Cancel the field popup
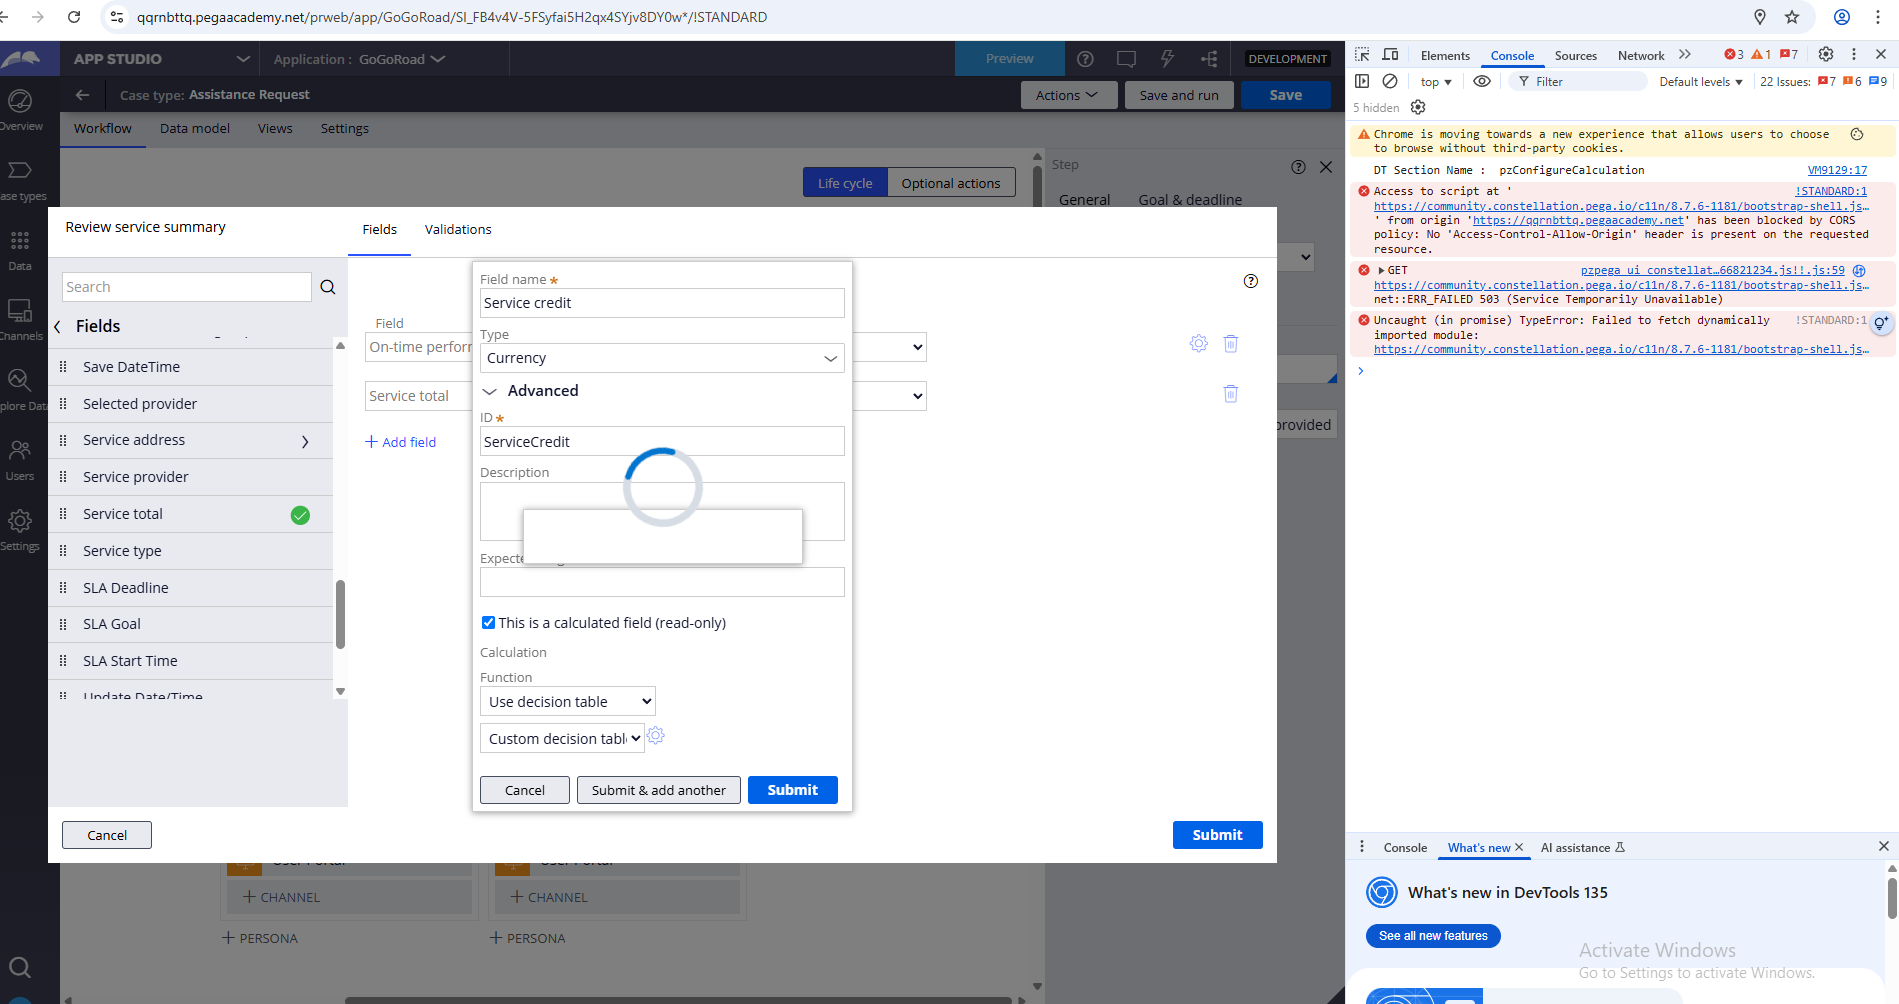Image resolution: width=1899 pixels, height=1004 pixels. (x=525, y=790)
